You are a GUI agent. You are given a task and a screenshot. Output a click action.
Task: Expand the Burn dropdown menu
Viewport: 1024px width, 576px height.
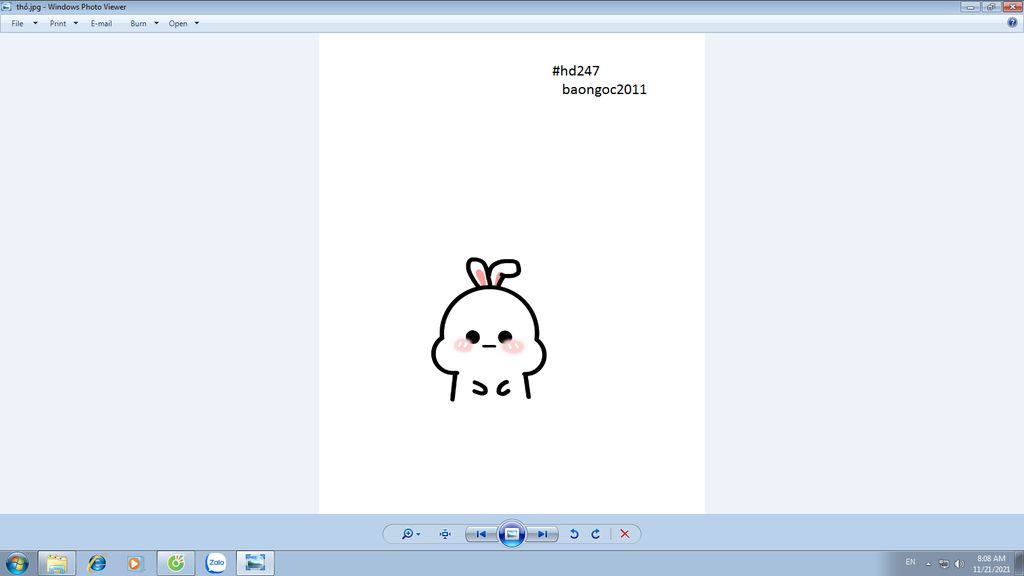[x=144, y=23]
